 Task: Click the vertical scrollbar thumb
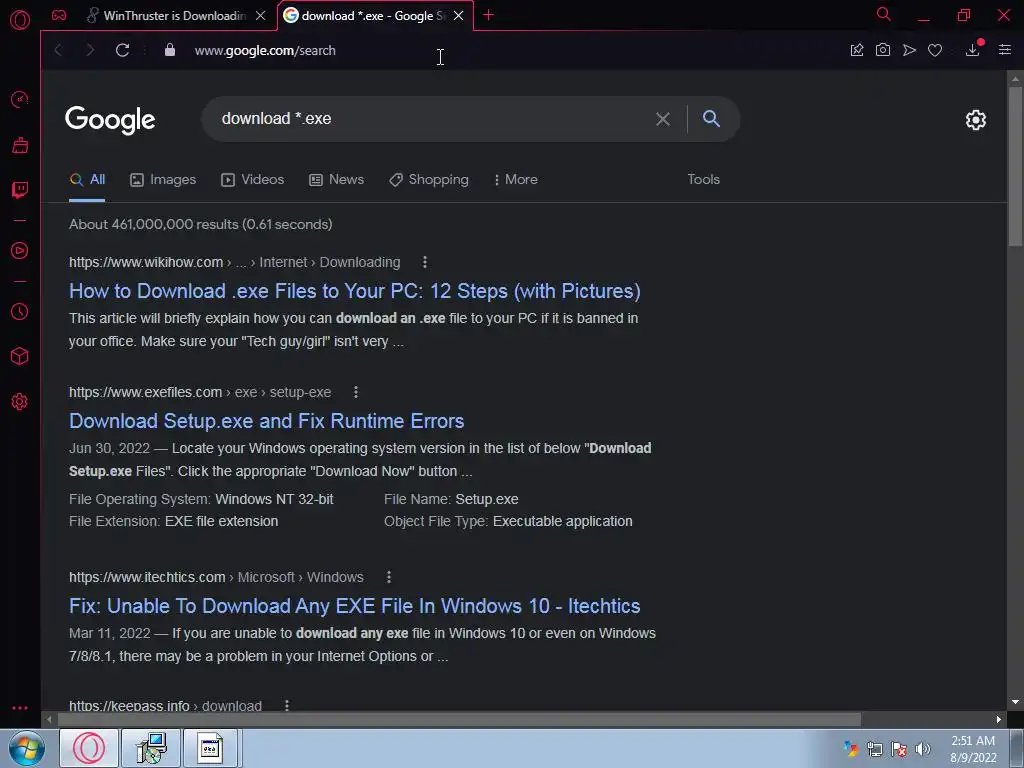point(1015,166)
